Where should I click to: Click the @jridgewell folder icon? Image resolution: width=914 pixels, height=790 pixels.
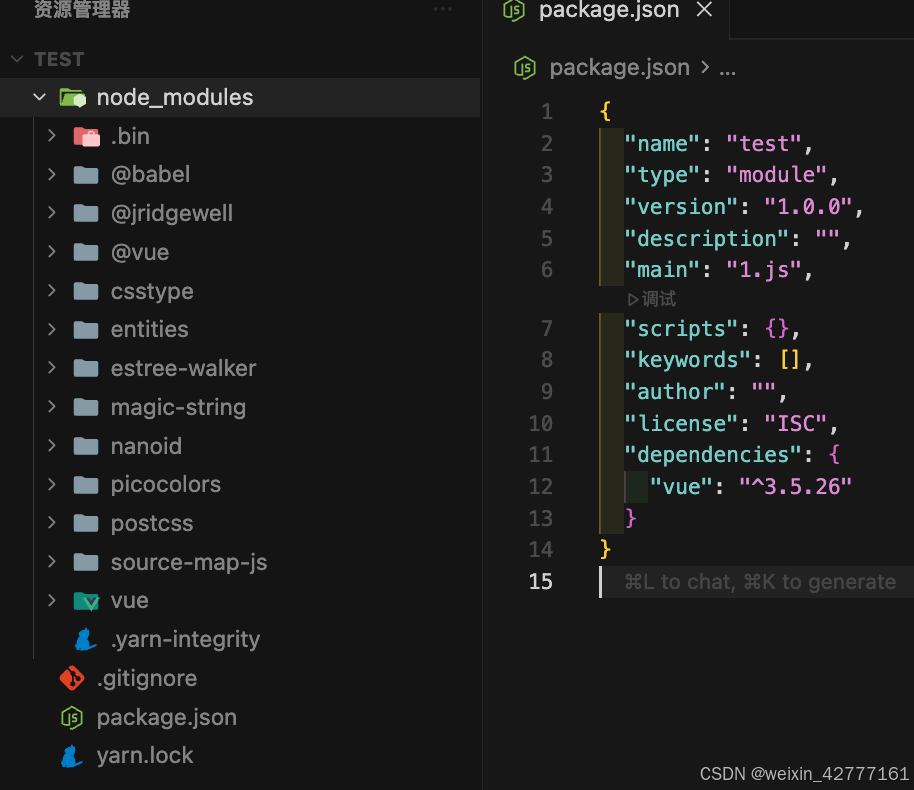[86, 213]
